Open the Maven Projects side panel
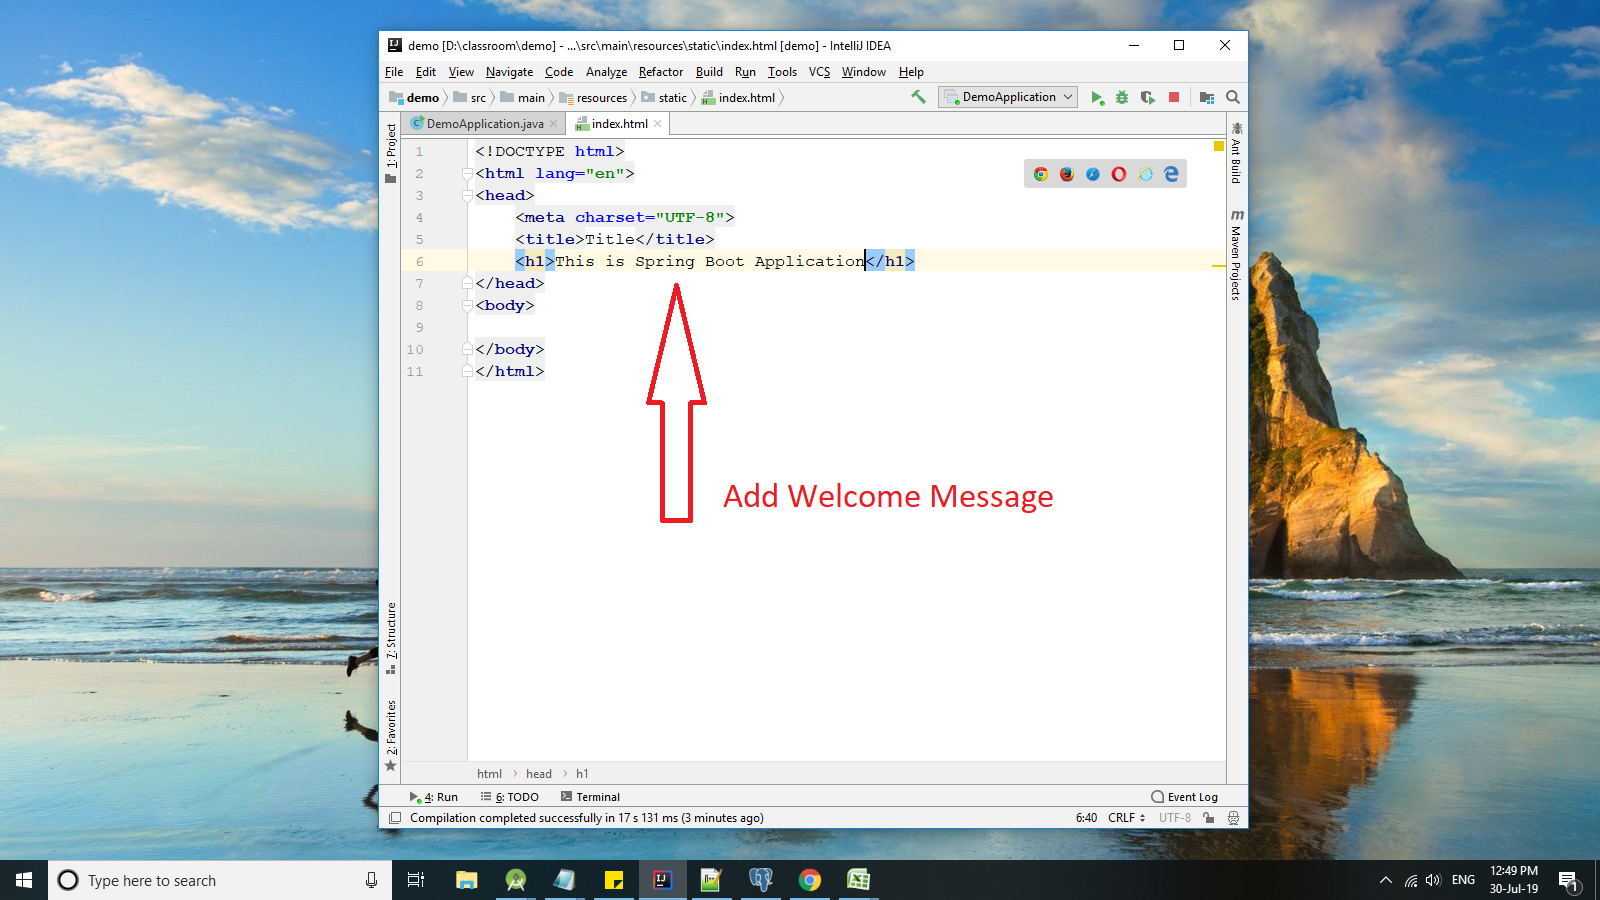Screen dimensions: 1600x900 tap(1237, 255)
